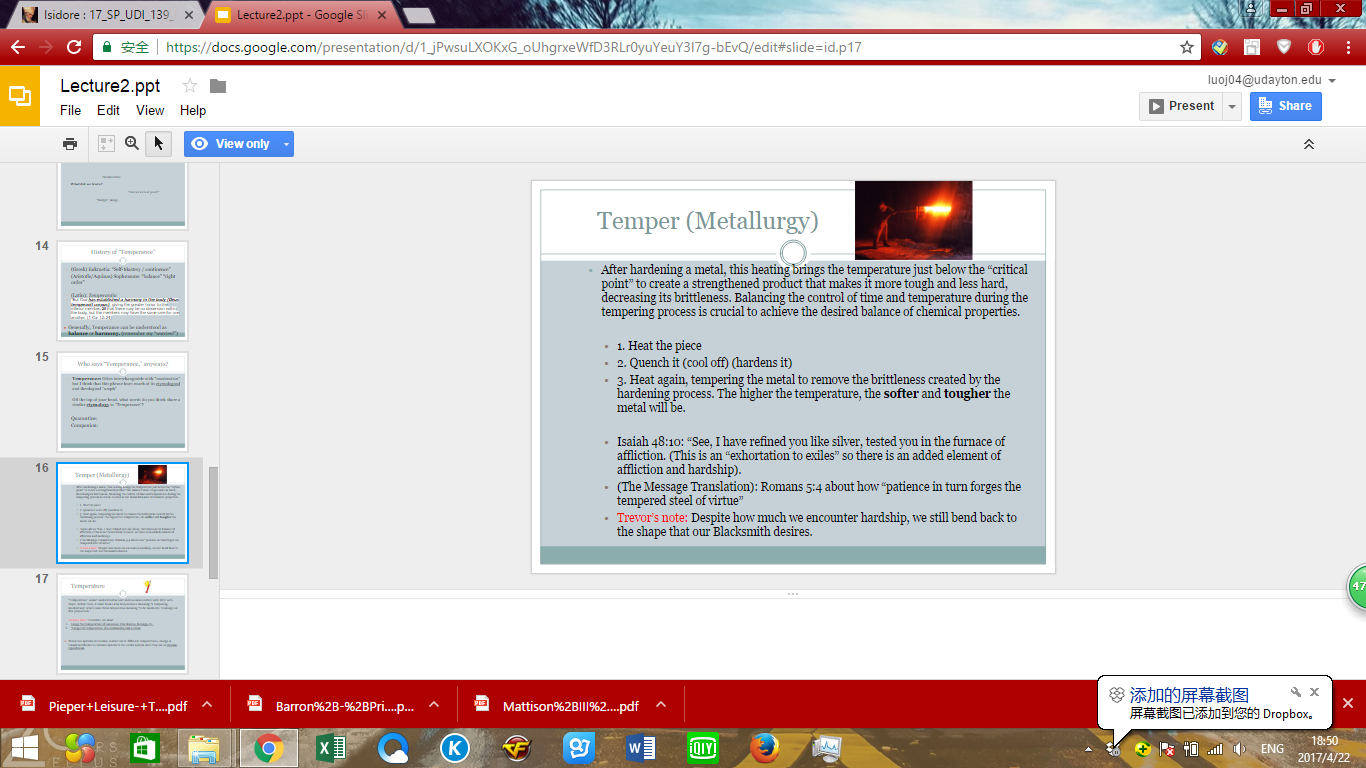Star the Lecture2.ppt presentation
1366x768 pixels.
point(190,86)
